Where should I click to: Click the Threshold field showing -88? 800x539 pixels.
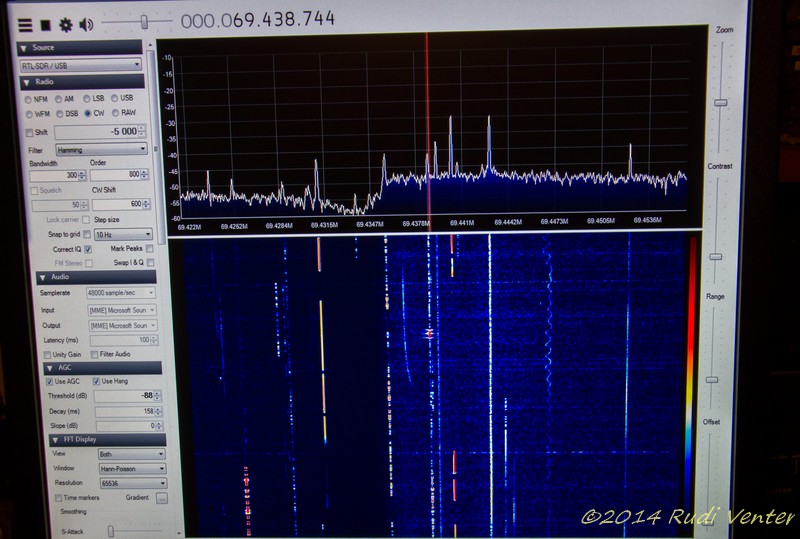124,396
